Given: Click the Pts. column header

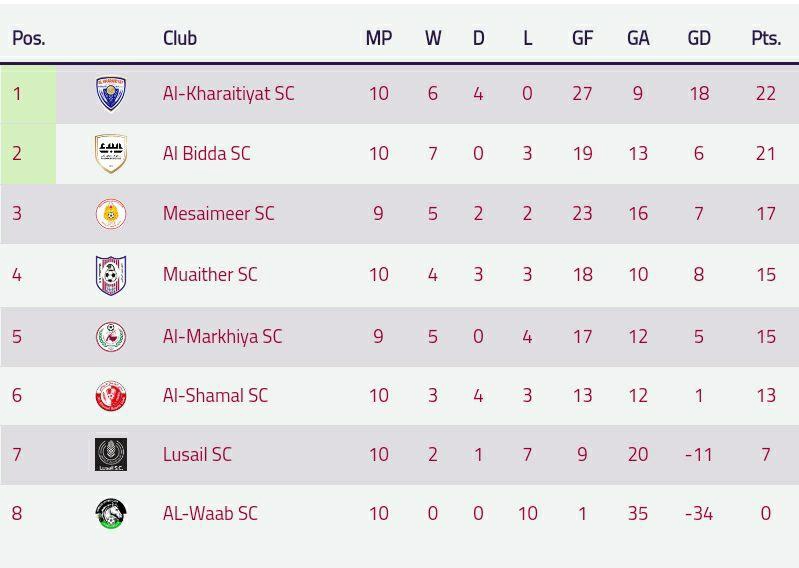Looking at the screenshot, I should tap(765, 39).
